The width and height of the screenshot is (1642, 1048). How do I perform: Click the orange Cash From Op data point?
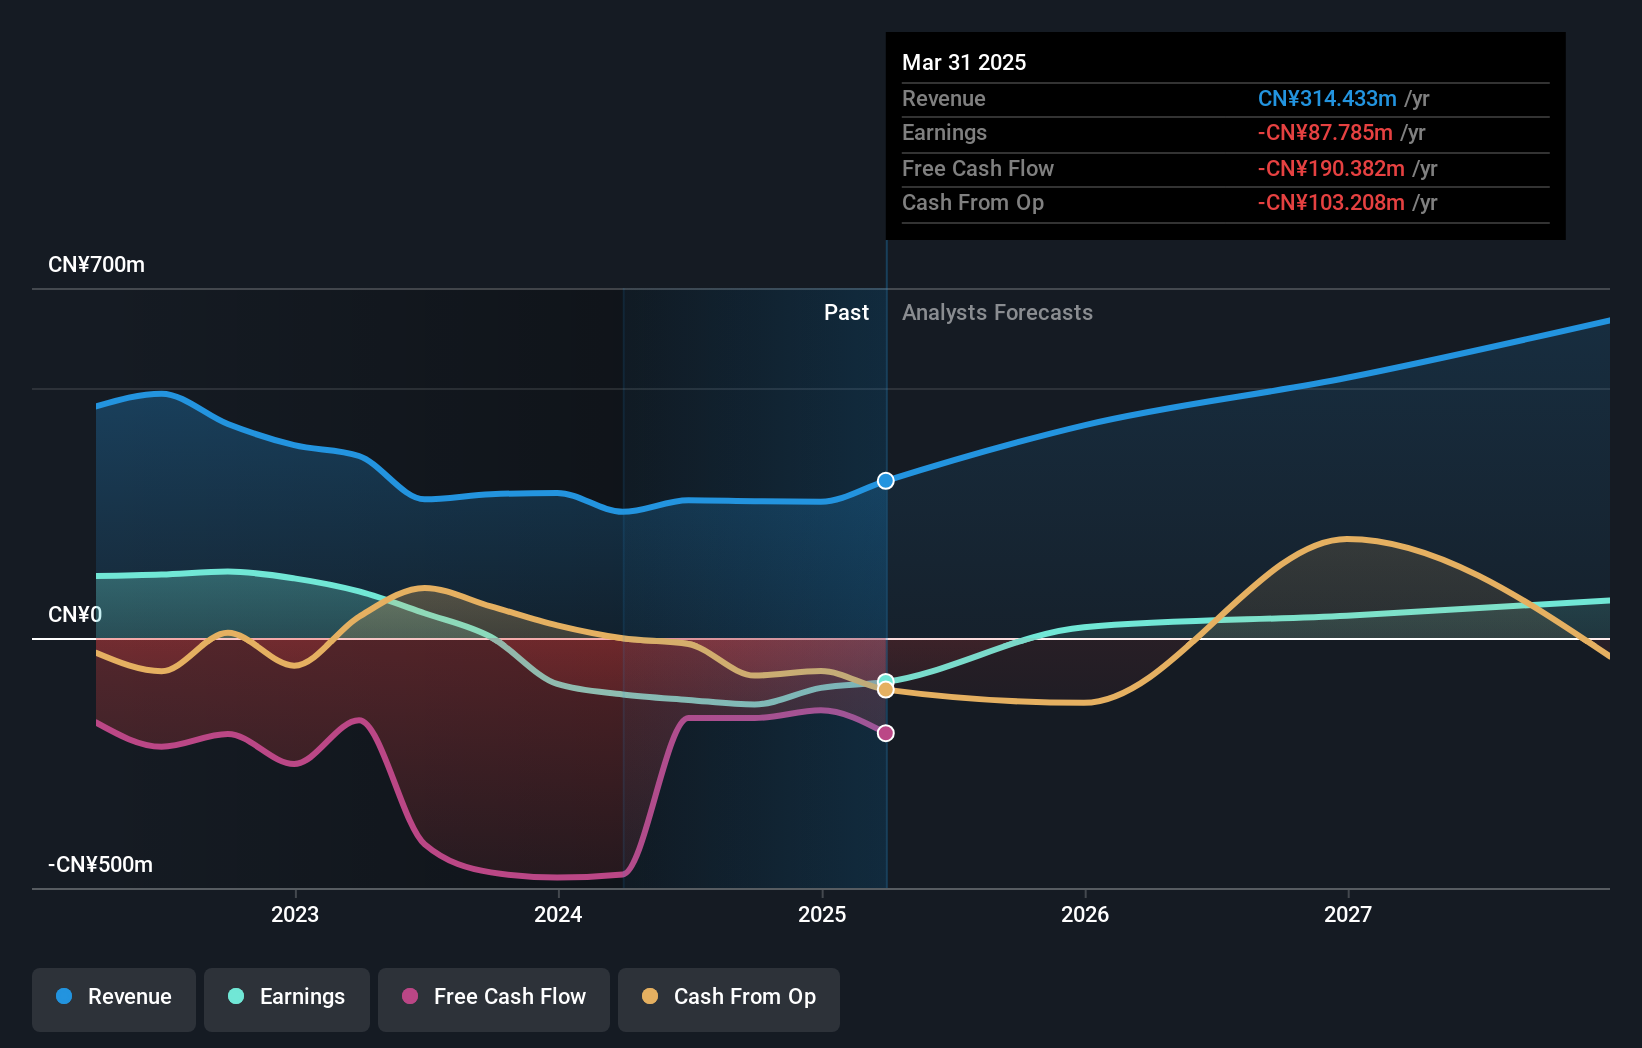point(886,690)
